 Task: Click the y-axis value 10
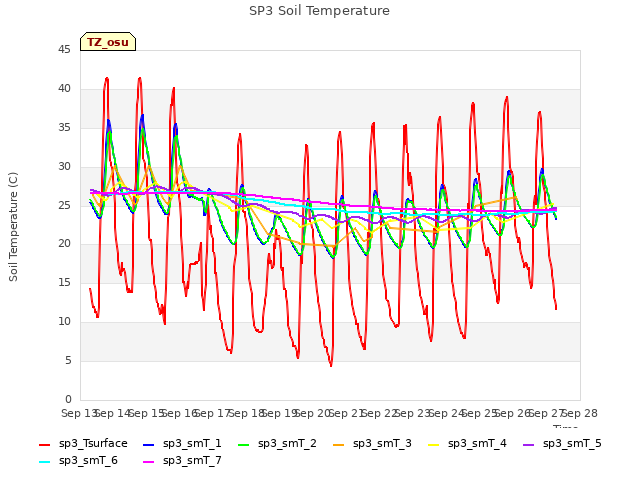tap(64, 322)
